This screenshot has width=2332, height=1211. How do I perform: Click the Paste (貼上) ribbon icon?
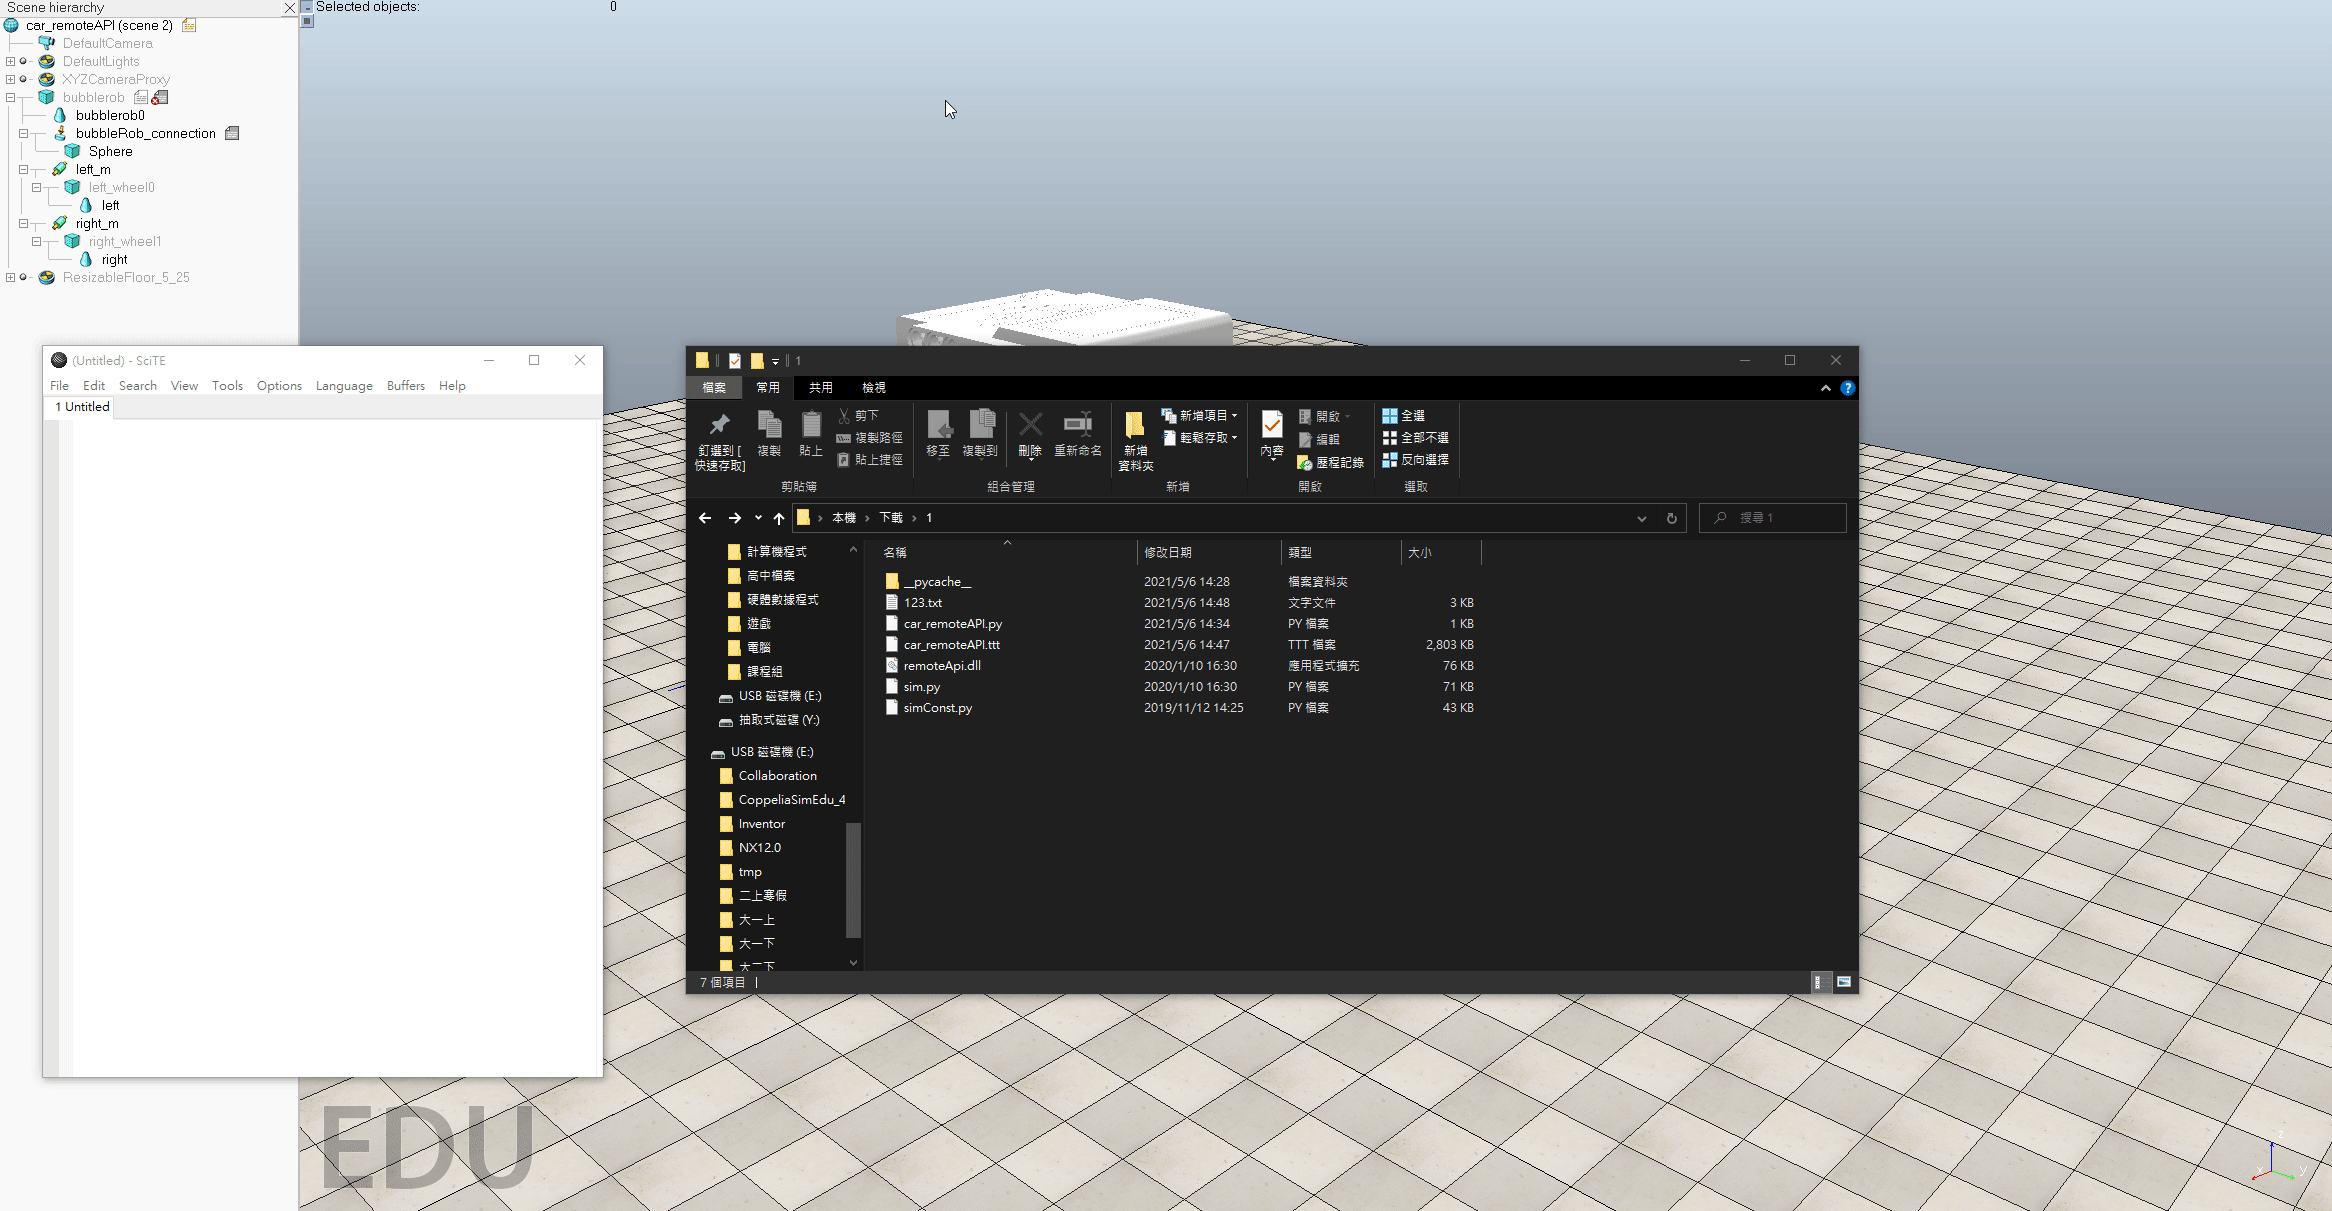pos(811,424)
